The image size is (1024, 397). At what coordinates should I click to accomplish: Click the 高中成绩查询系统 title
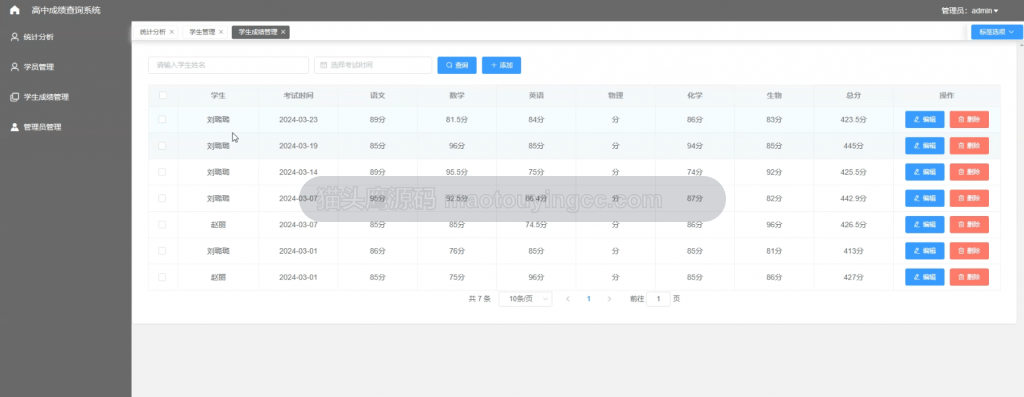tap(67, 10)
